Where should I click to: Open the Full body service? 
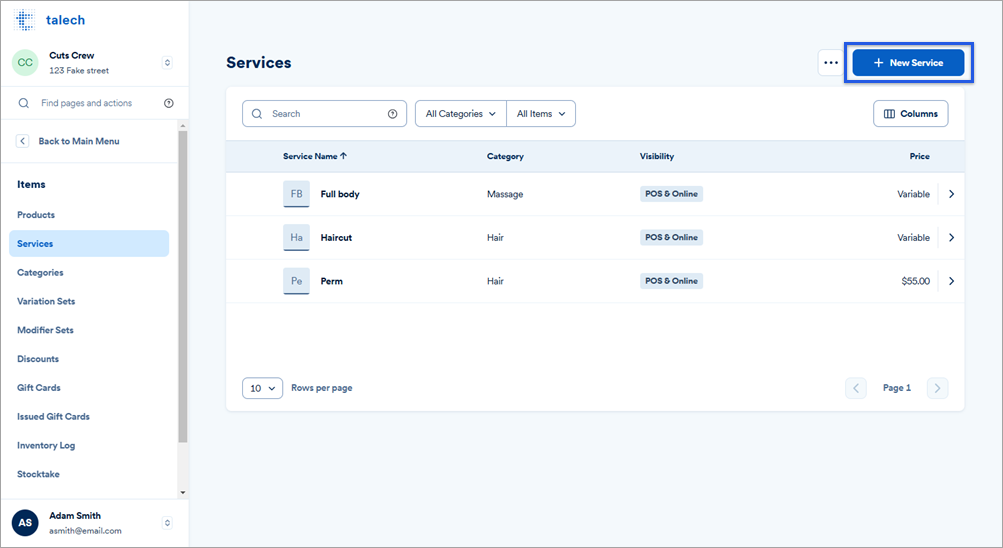click(x=340, y=194)
